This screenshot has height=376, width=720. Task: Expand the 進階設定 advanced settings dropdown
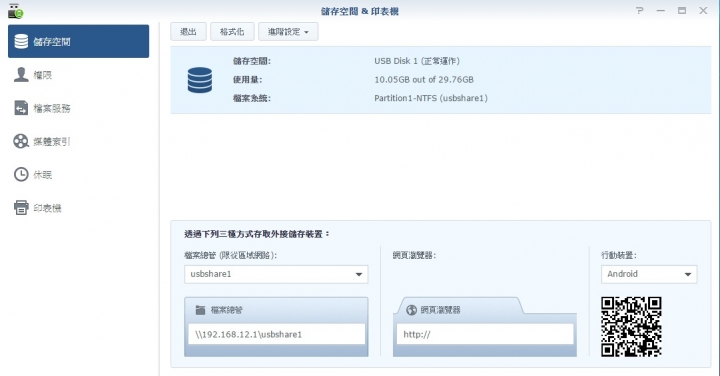[288, 32]
